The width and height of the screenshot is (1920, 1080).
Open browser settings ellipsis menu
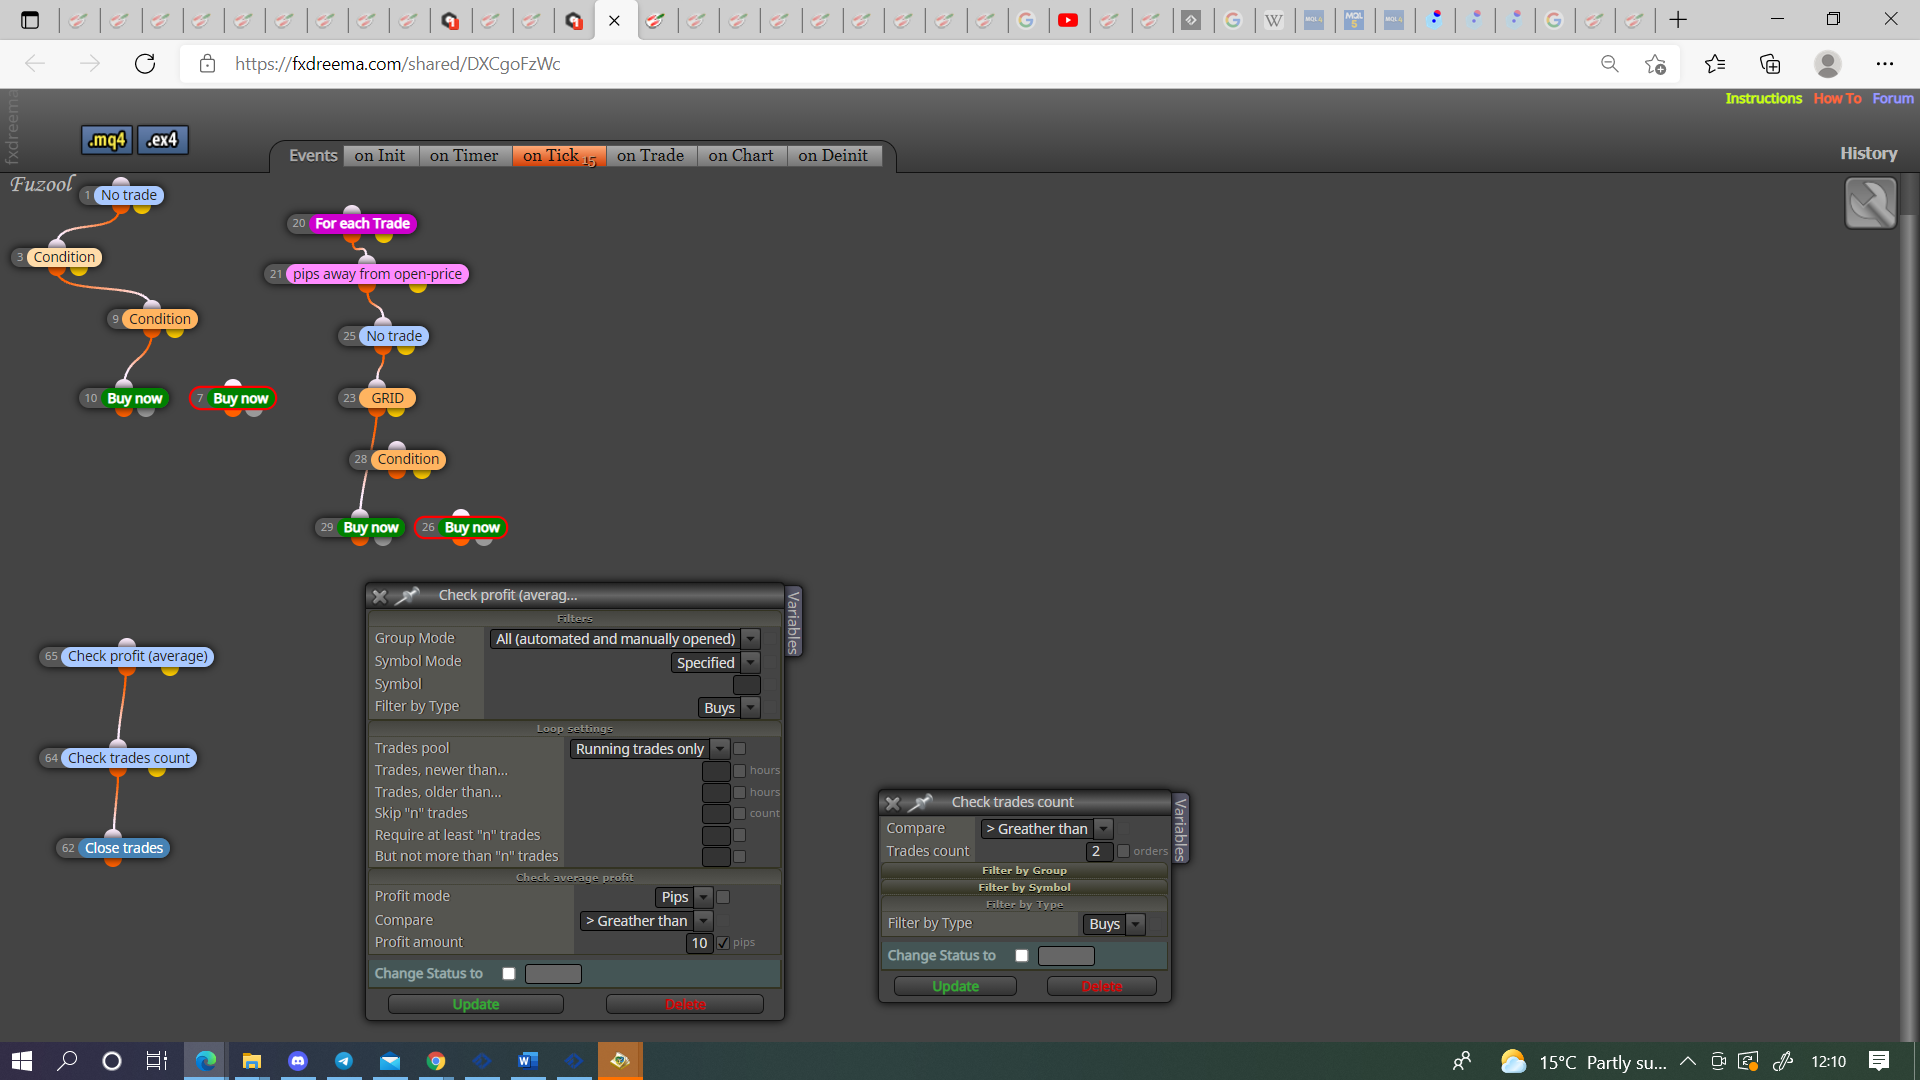1885,64
